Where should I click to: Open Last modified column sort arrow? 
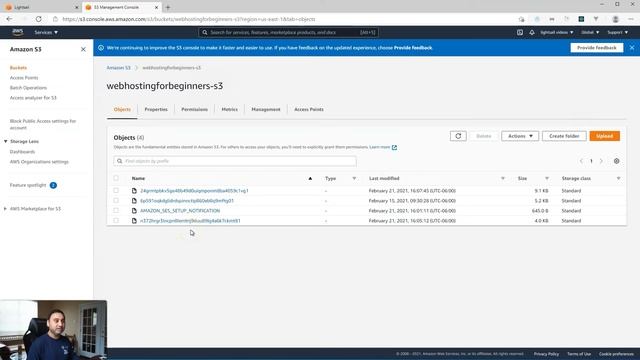click(503, 178)
